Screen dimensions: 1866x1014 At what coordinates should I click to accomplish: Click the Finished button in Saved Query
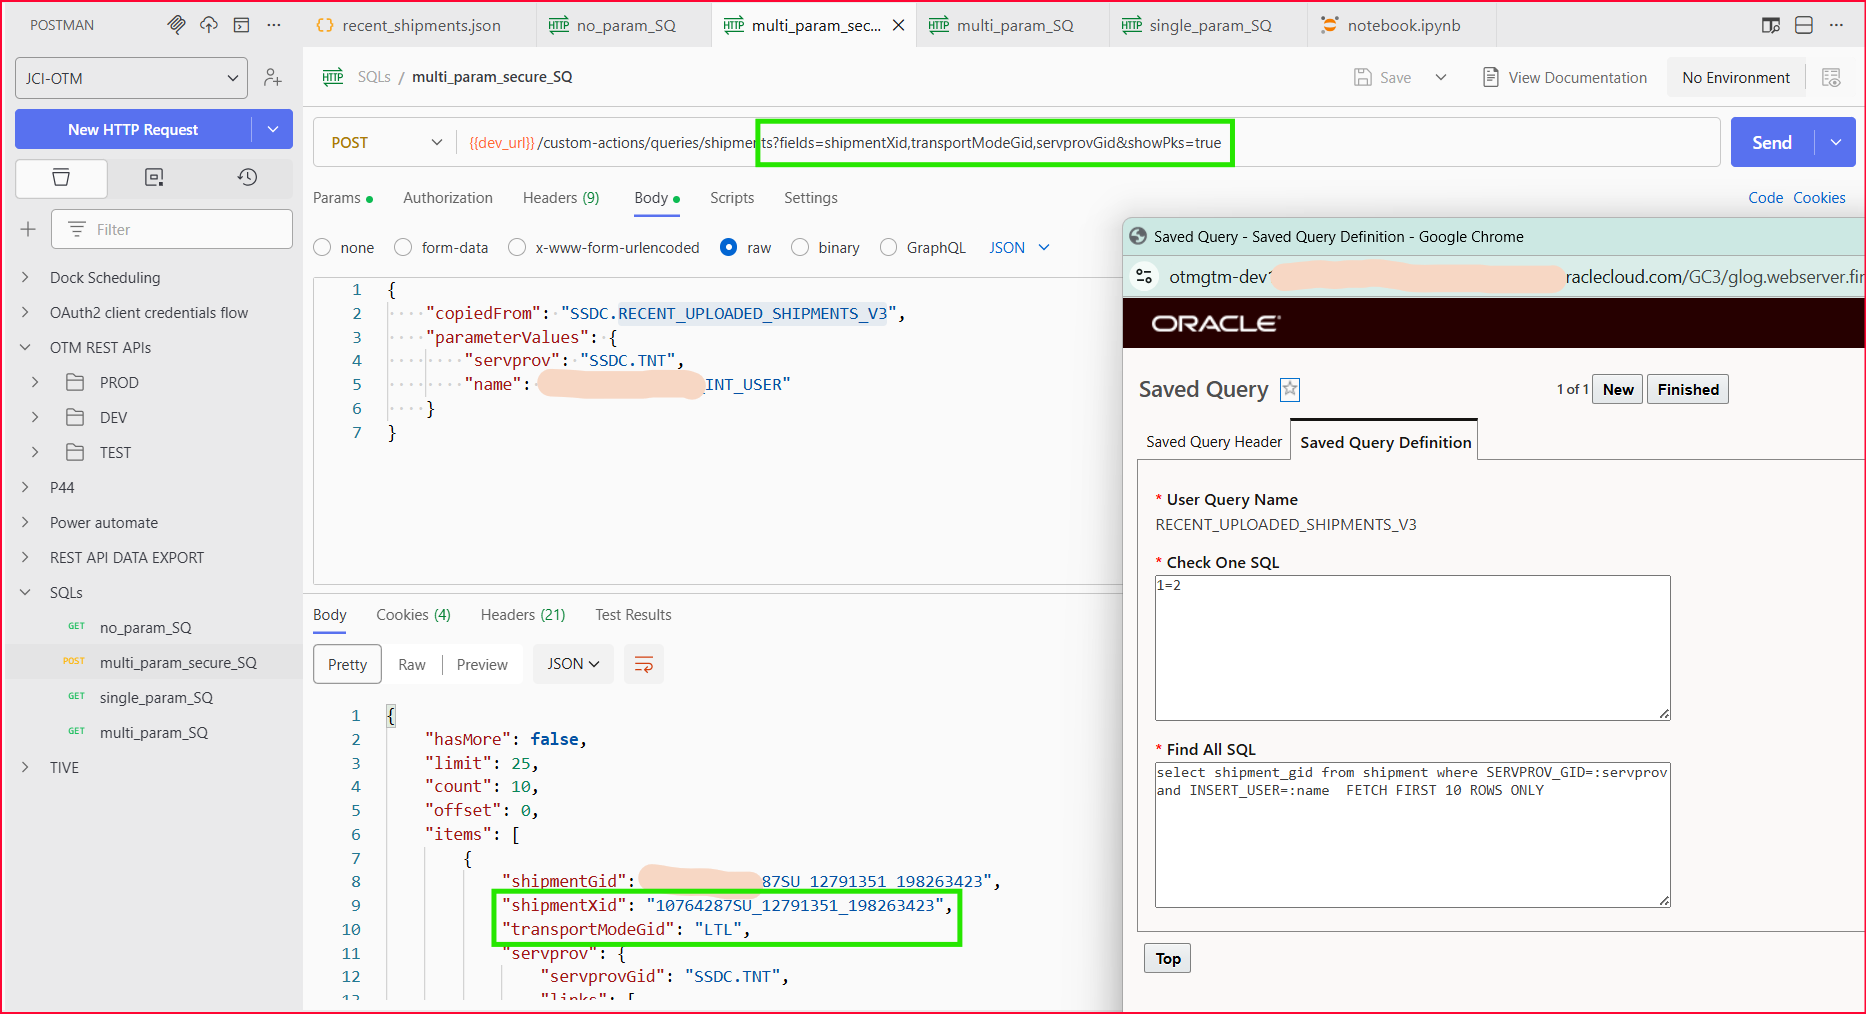[1688, 389]
